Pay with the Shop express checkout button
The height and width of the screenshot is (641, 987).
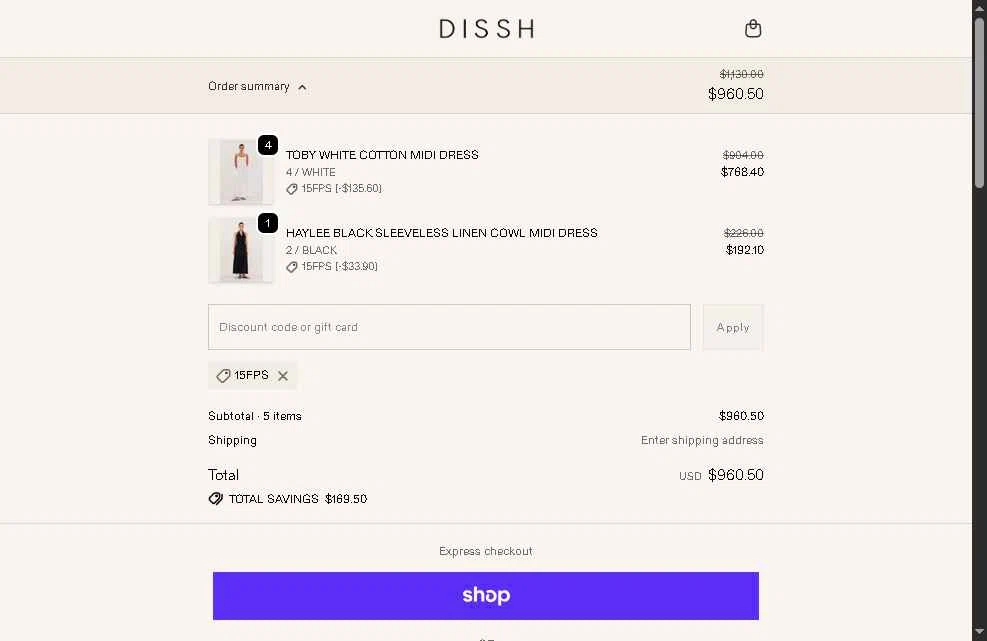tap(485, 596)
